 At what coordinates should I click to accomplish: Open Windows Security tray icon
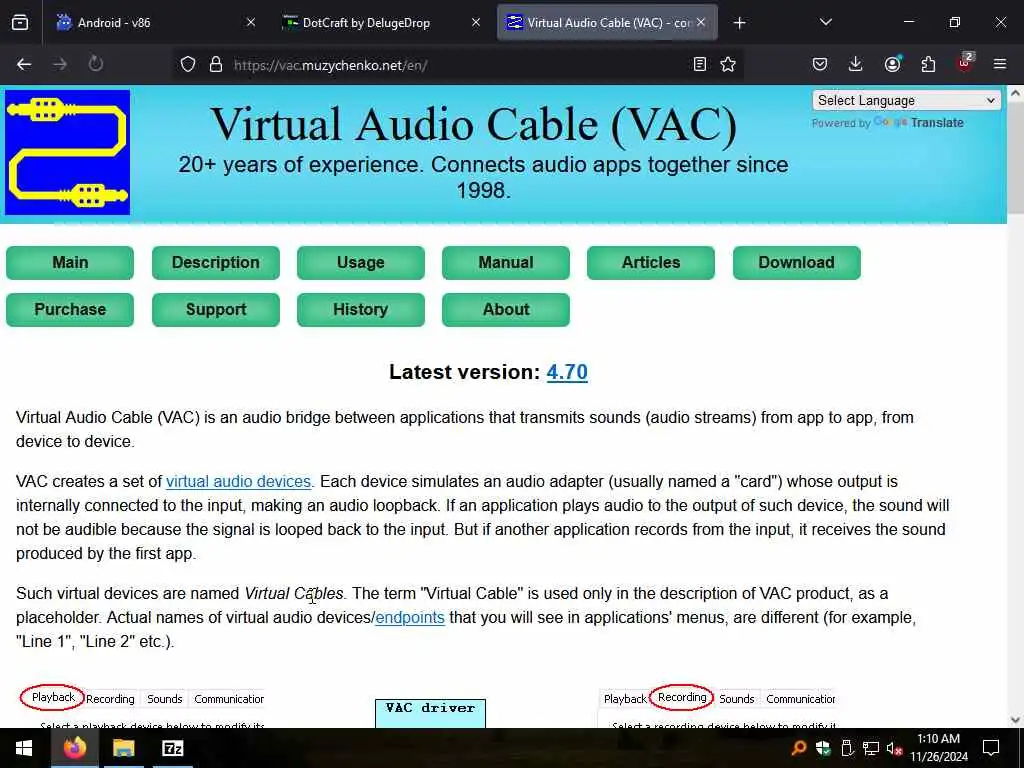point(823,748)
